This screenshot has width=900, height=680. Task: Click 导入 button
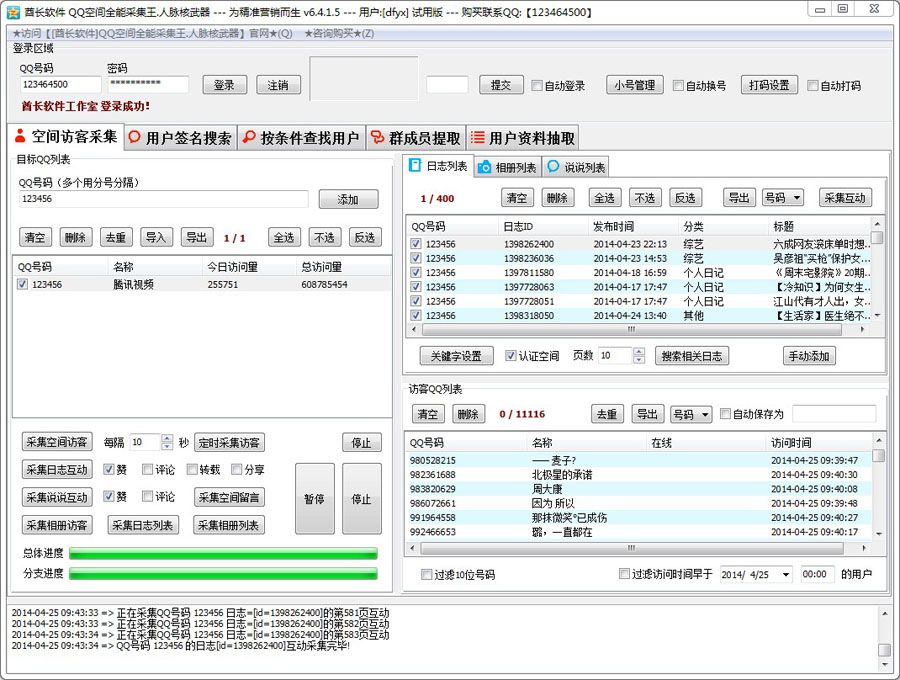click(x=156, y=238)
